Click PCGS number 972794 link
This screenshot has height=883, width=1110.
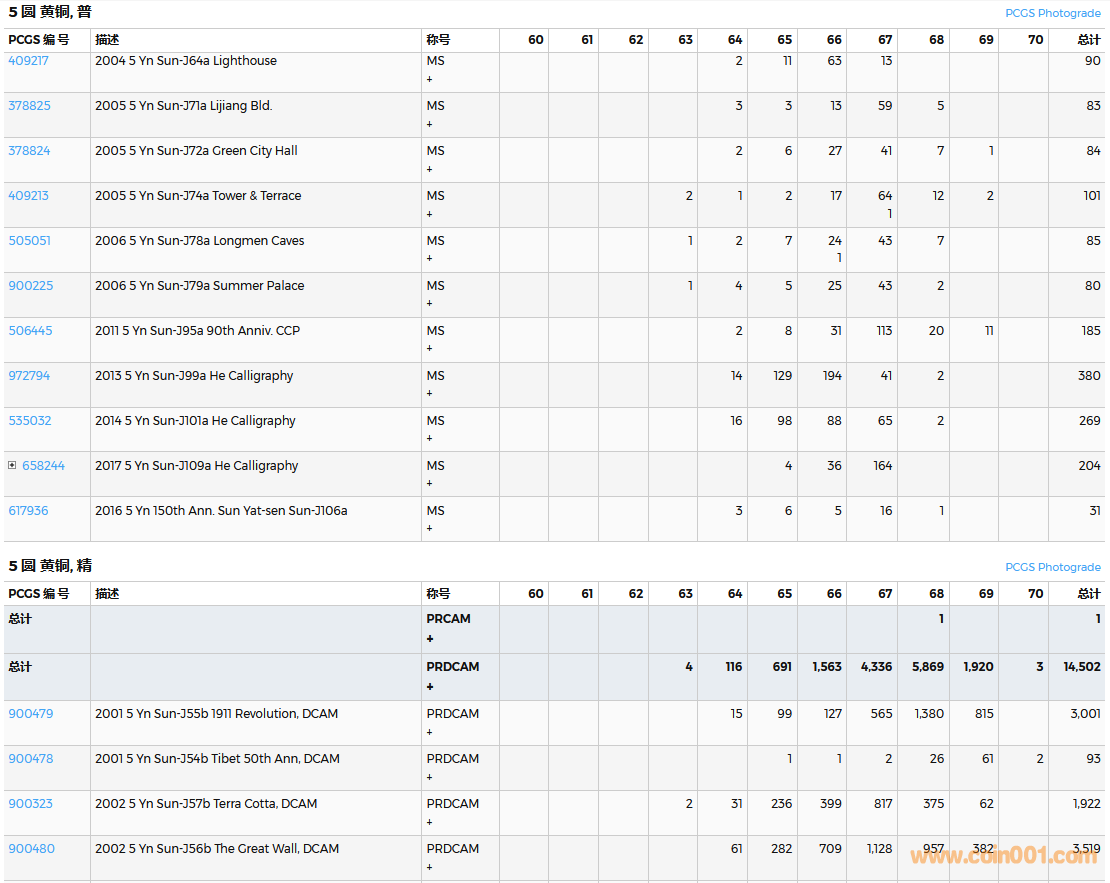(x=29, y=376)
